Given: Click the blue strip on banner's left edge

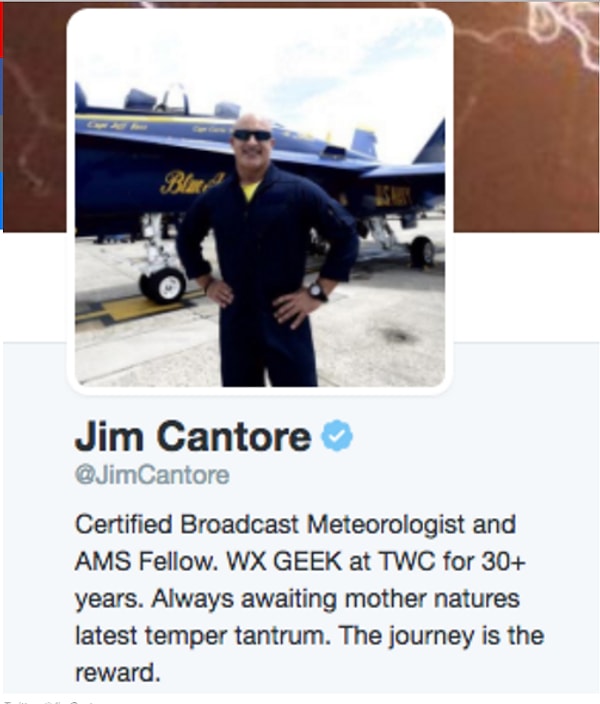Looking at the screenshot, I should pyautogui.click(x=1, y=201).
